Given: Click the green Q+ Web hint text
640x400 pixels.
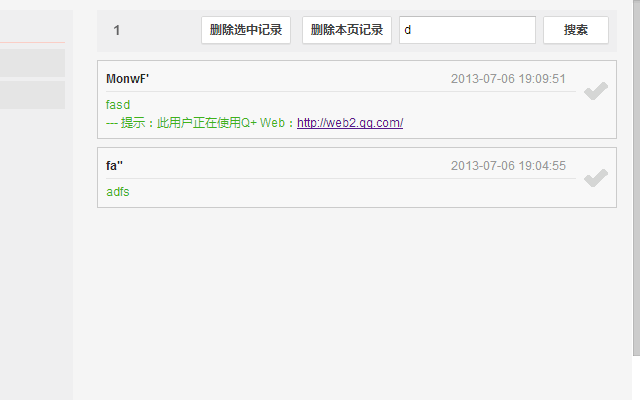Looking at the screenshot, I should [x=201, y=123].
